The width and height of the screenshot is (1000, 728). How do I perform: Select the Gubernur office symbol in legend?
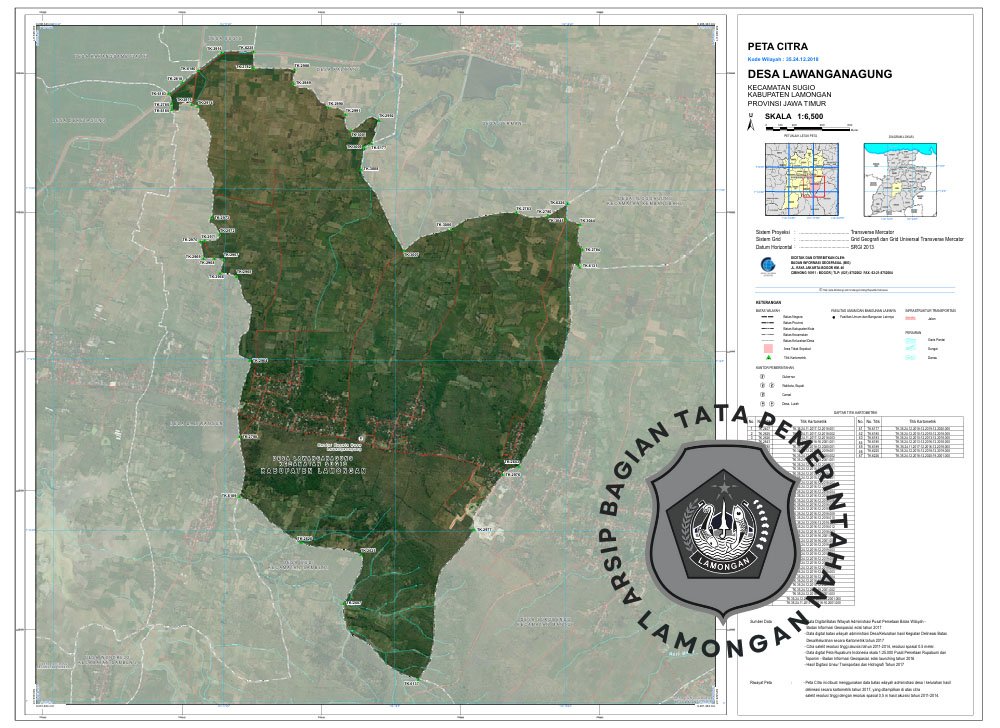762,377
